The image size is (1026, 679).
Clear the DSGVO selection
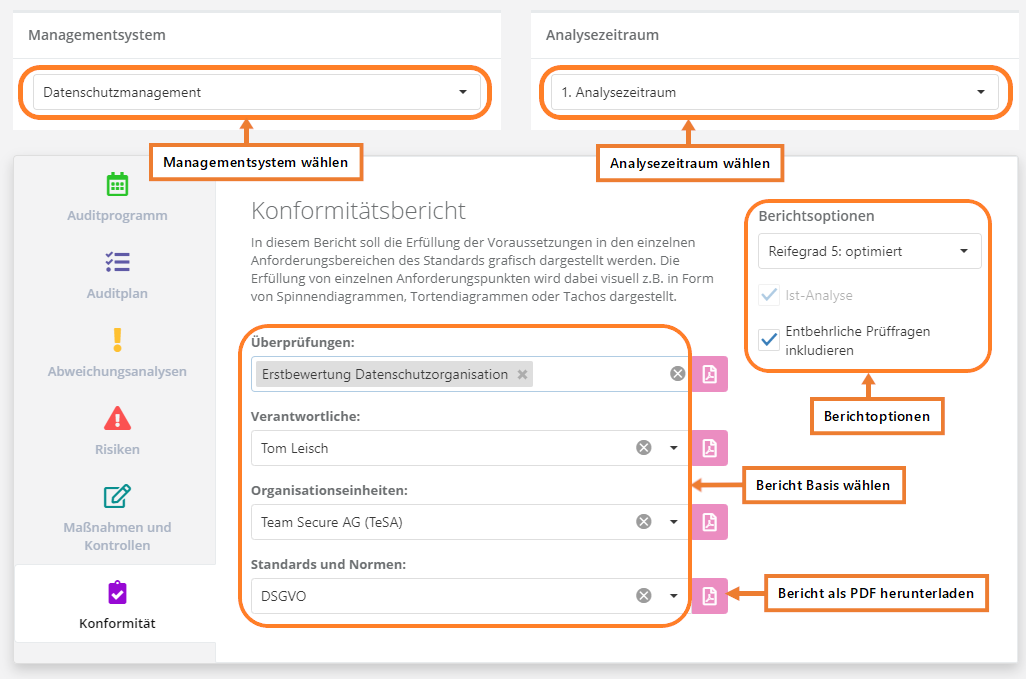[644, 596]
